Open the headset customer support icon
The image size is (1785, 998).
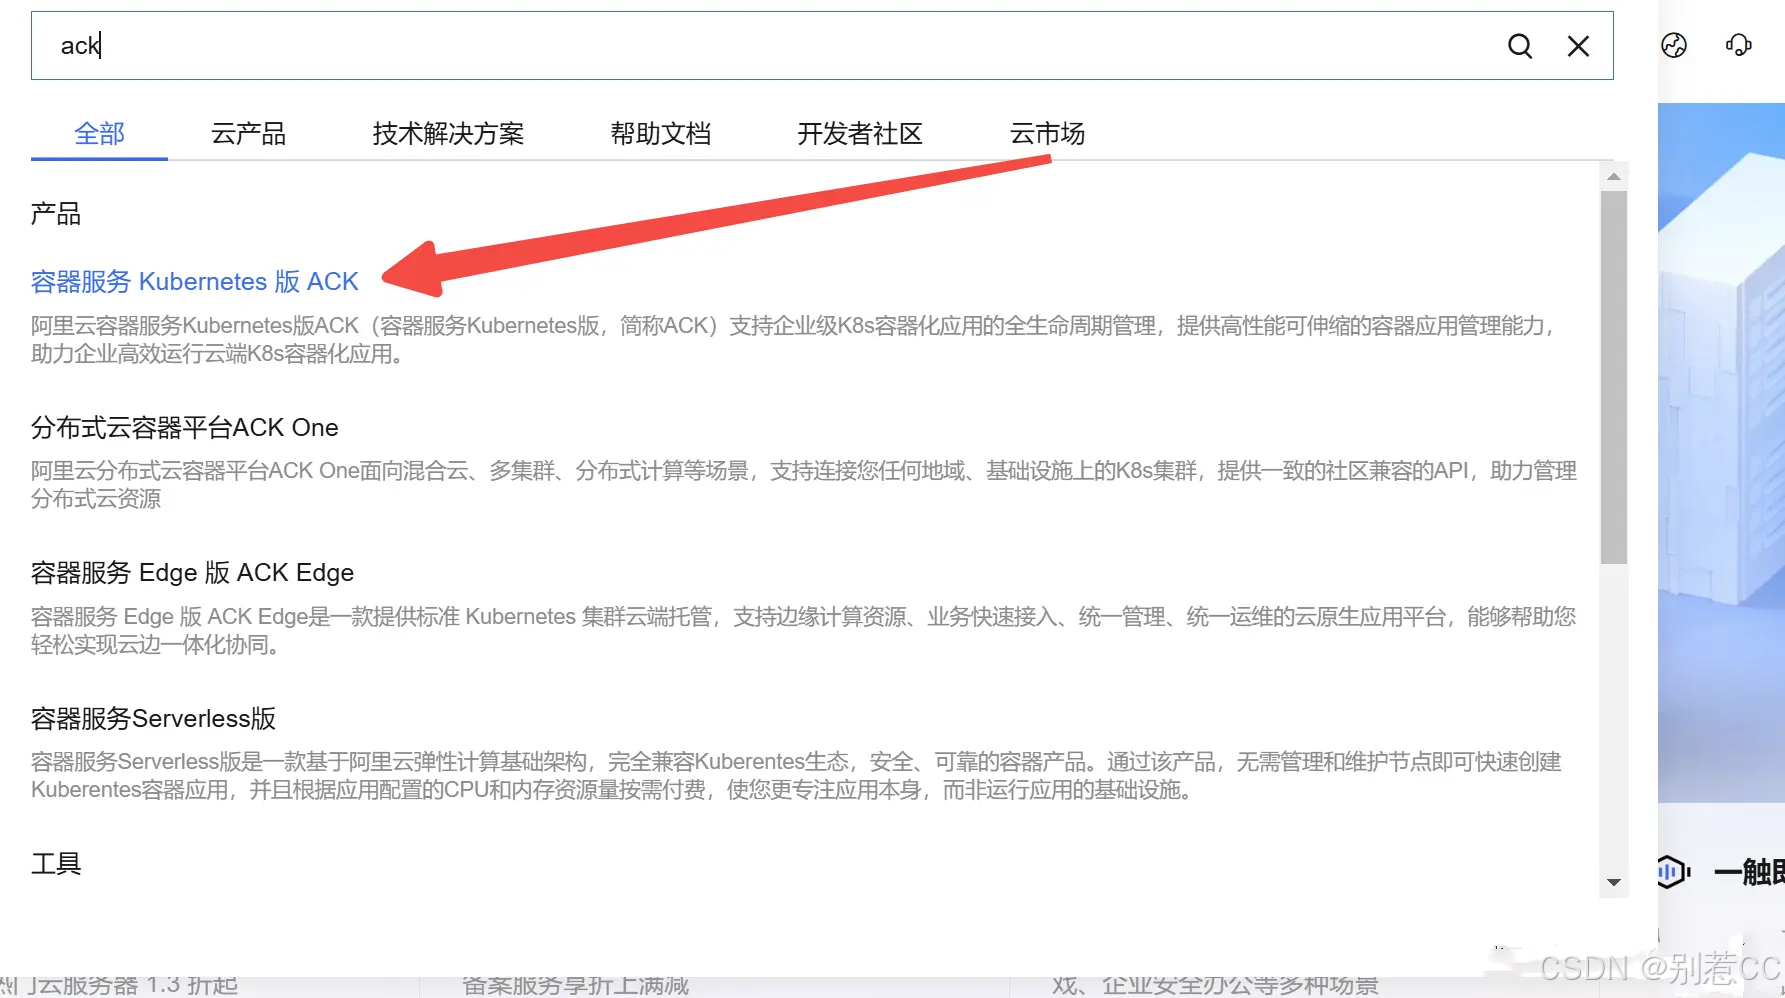tap(1739, 45)
